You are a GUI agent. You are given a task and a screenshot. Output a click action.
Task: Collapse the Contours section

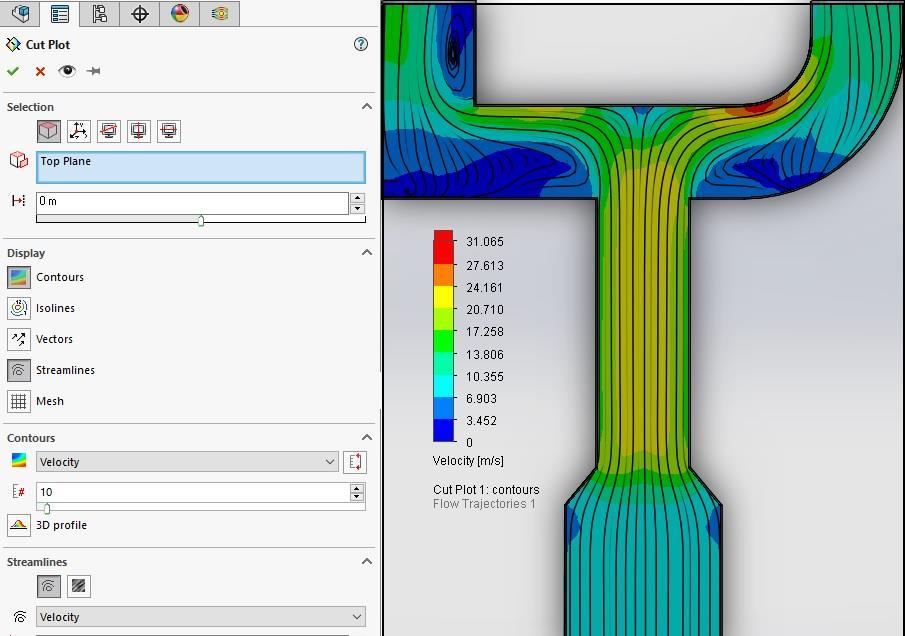[367, 437]
